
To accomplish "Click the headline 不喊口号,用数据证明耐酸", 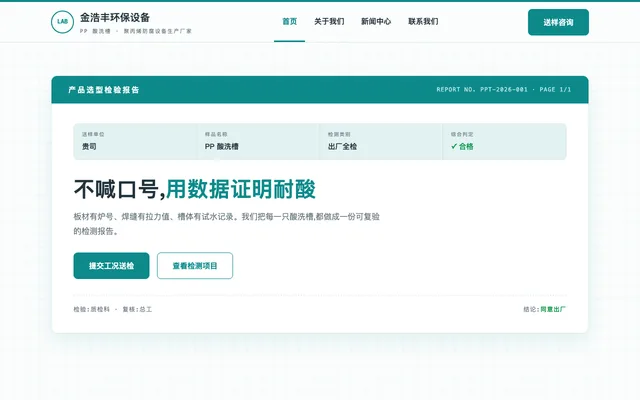I will [195, 189].
